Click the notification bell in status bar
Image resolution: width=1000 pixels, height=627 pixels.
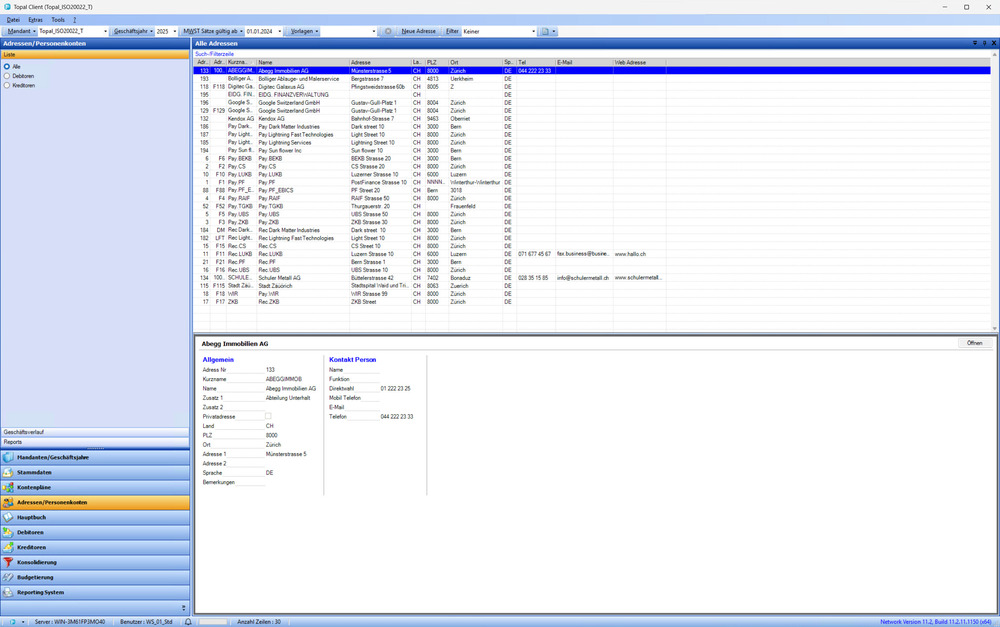coord(188,621)
